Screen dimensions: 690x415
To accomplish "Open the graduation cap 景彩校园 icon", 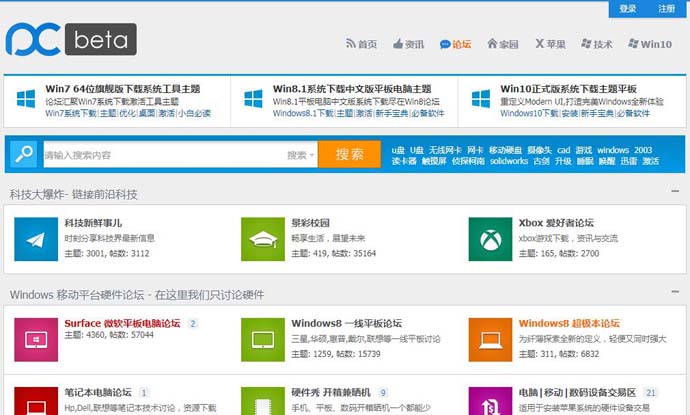I will tap(263, 239).
